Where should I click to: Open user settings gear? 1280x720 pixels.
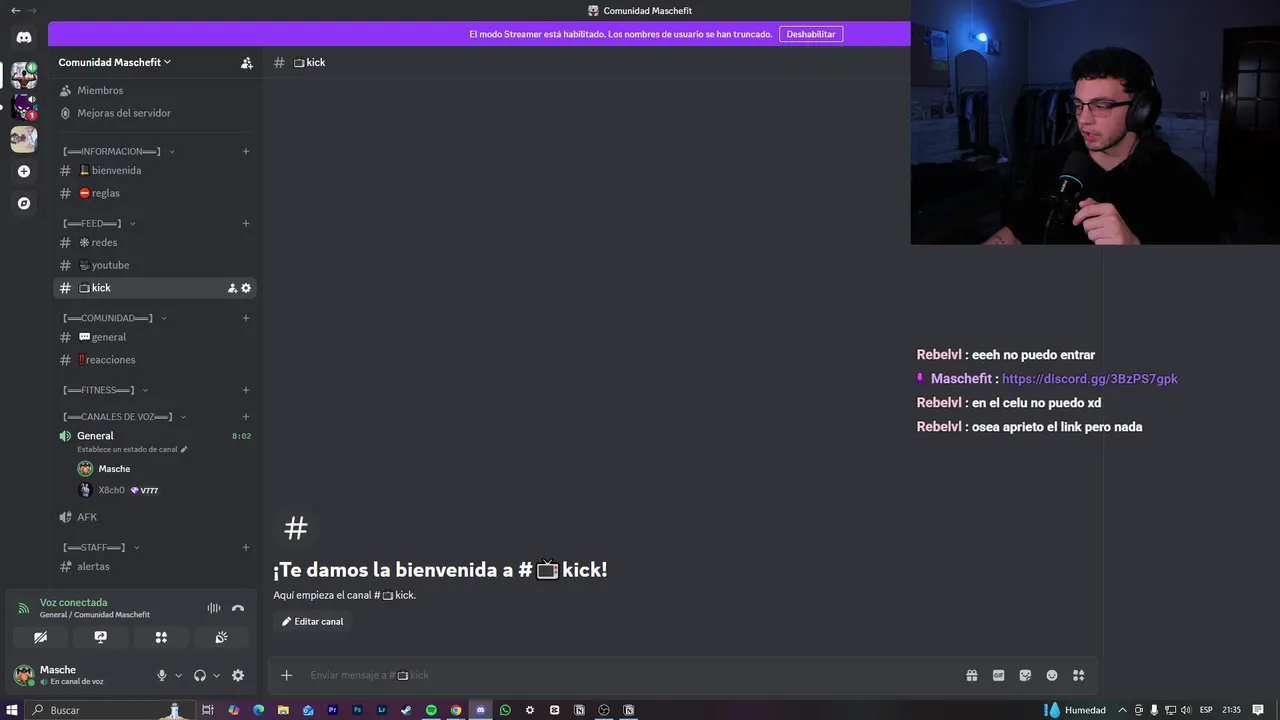[x=238, y=675]
